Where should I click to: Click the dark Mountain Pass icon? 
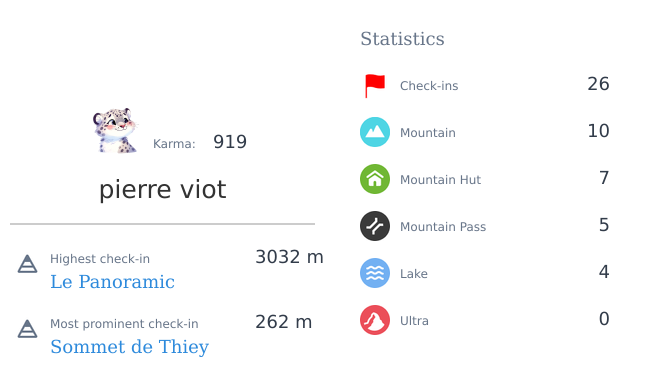(x=375, y=226)
